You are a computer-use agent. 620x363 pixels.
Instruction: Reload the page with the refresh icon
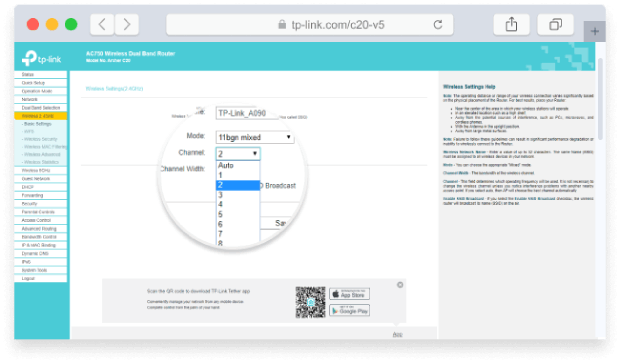tap(438, 25)
